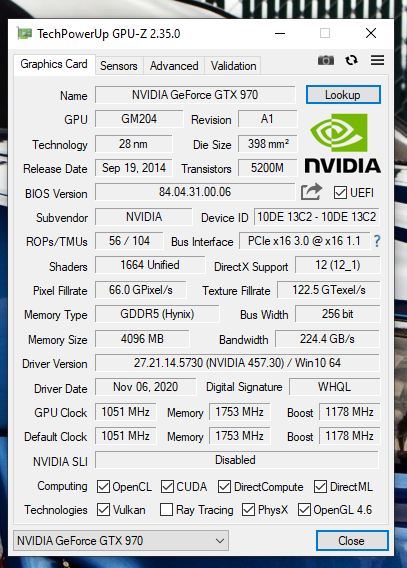The image size is (407, 568).
Task: Click the Lookup button
Action: [x=343, y=95]
